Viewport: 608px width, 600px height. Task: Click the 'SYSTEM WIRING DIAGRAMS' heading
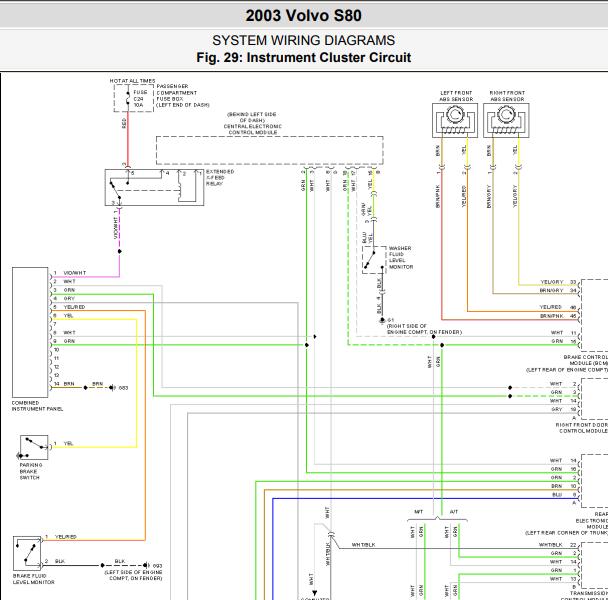coord(304,40)
